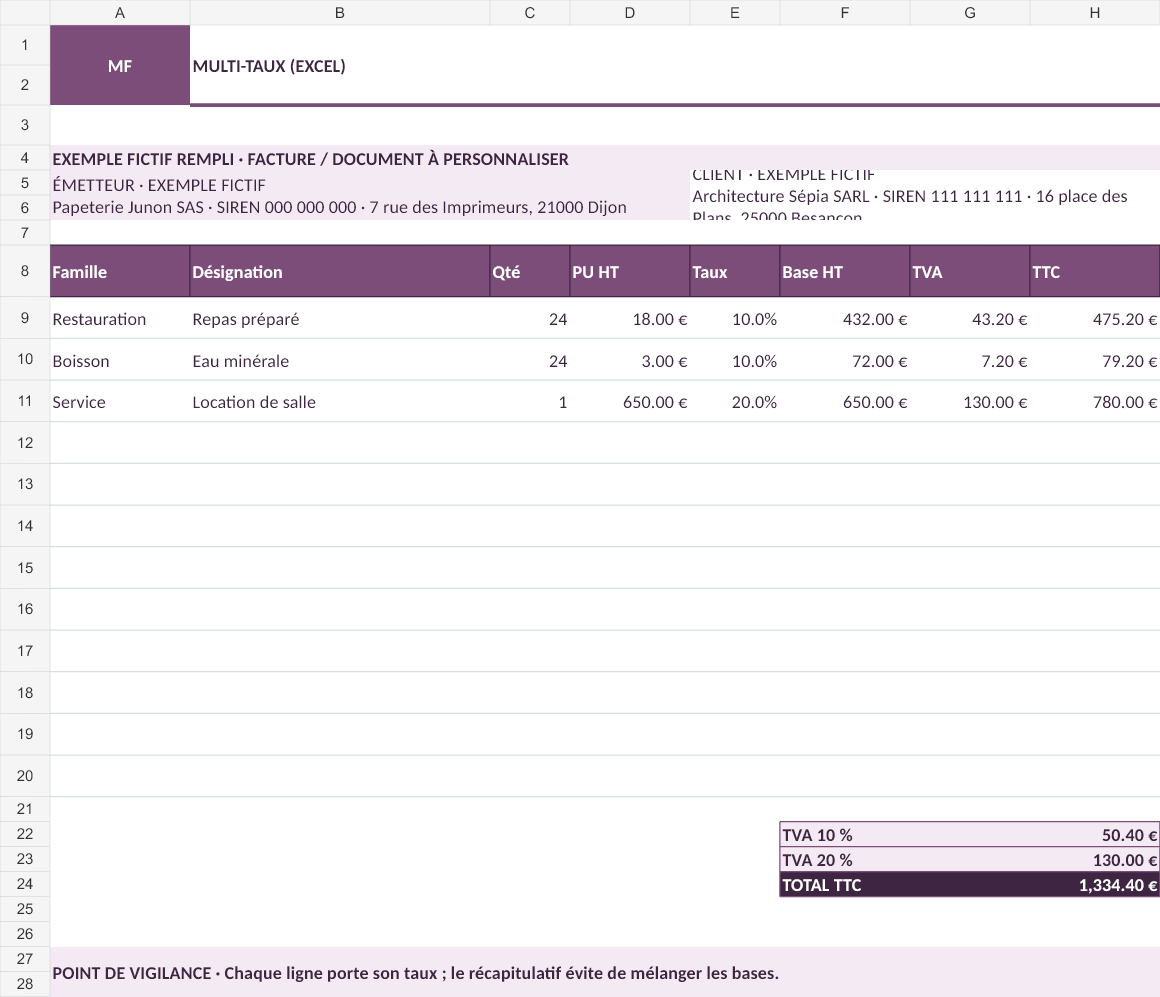Select row 24 header
The height and width of the screenshot is (997, 1160).
tap(24, 884)
